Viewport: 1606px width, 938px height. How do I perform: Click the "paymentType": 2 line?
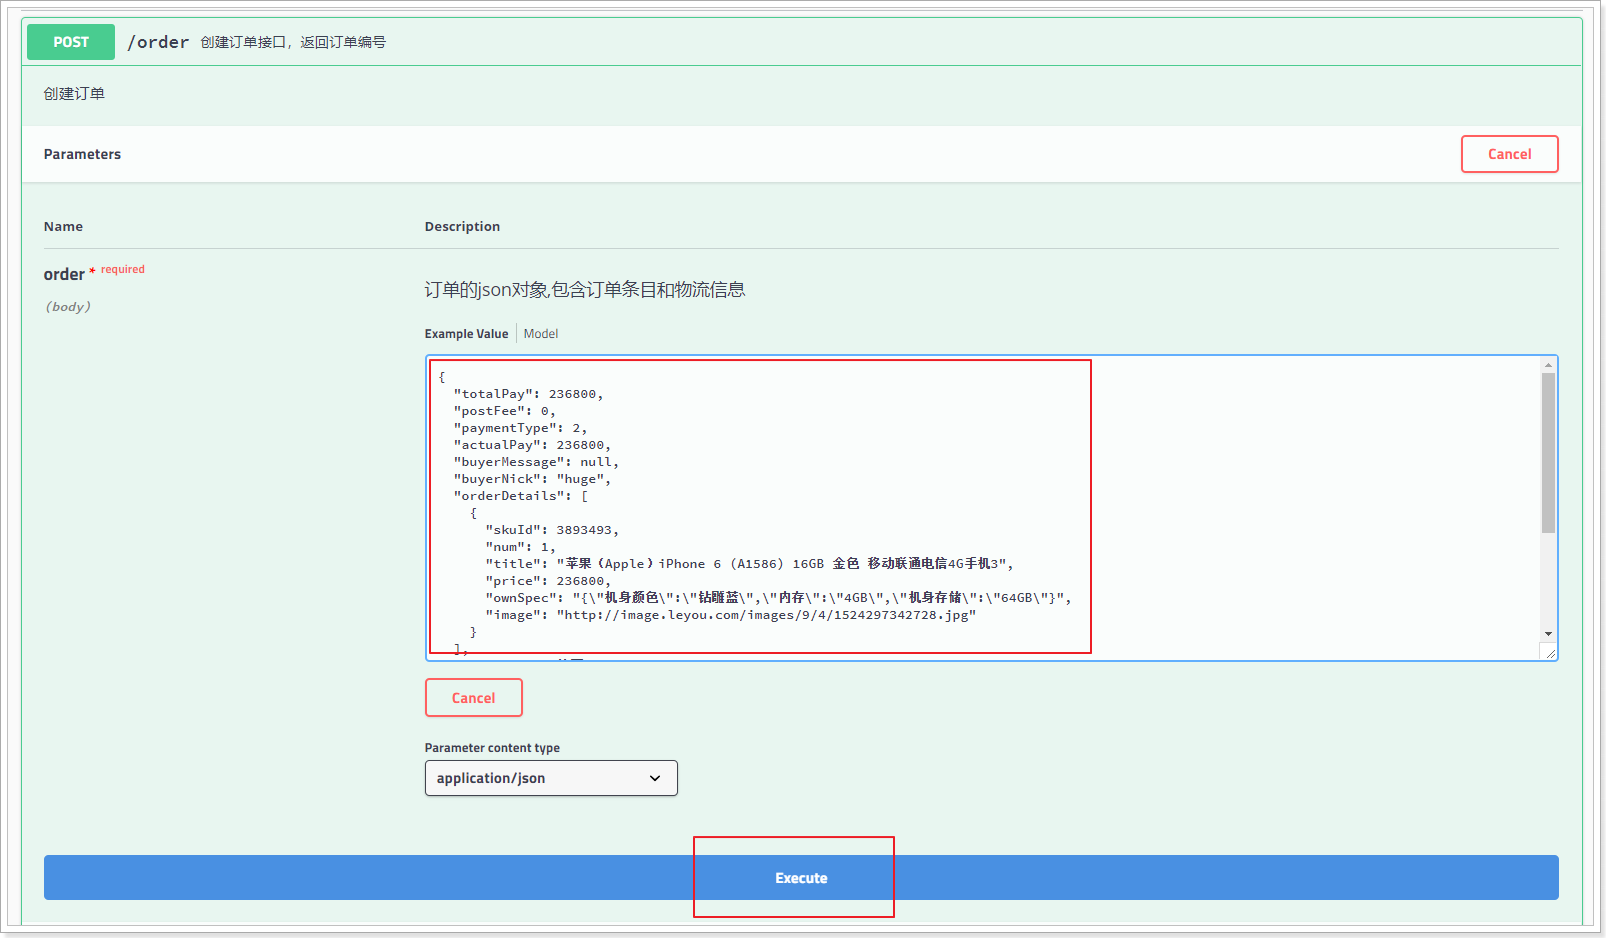pyautogui.click(x=520, y=428)
